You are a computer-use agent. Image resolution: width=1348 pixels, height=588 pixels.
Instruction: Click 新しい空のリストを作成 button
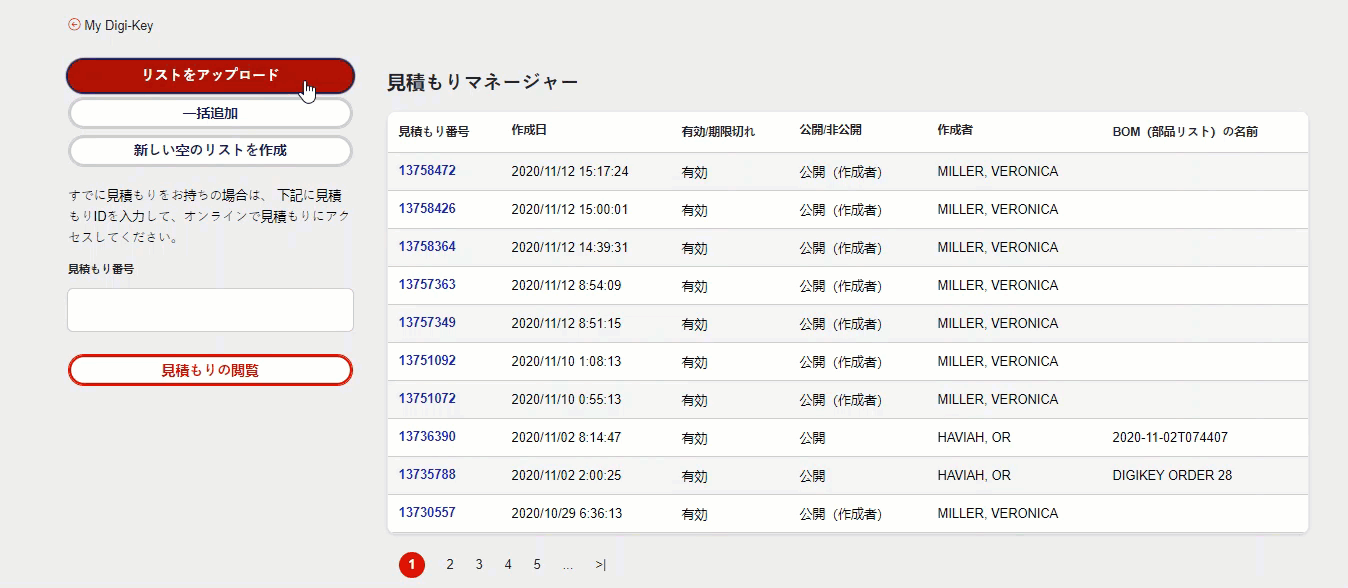[210, 151]
